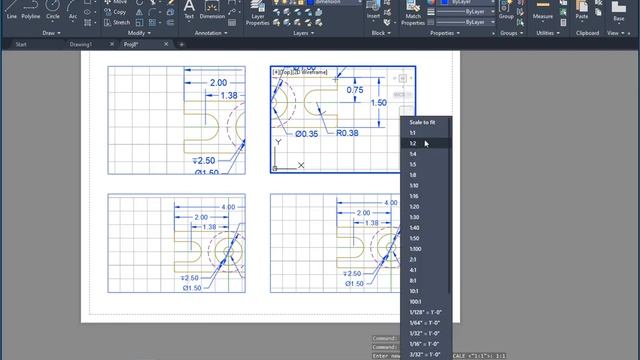Image resolution: width=640 pixels, height=360 pixels.
Task: Close the Drawing1 tab
Action: [x=112, y=44]
